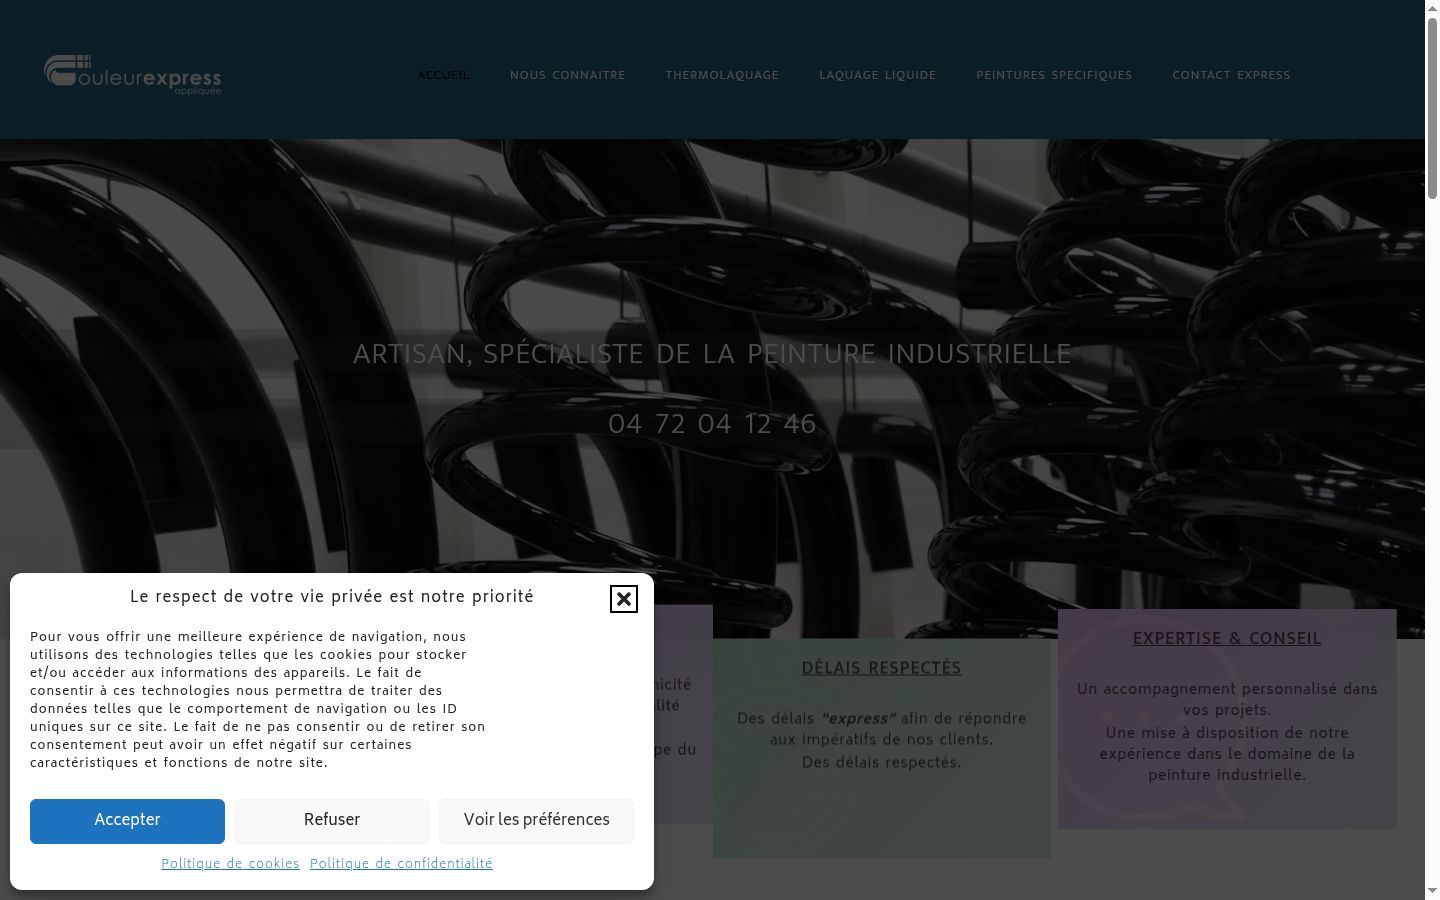Screen dimensions: 1440x900
Task: Select Contact Express in navigation
Action: (1231, 75)
